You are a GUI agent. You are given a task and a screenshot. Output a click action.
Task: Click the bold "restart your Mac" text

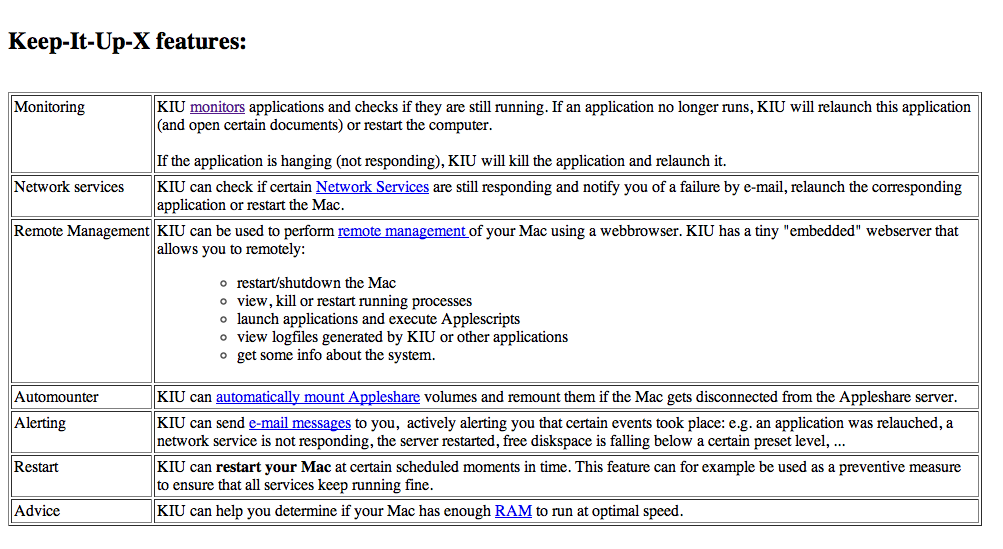(273, 467)
